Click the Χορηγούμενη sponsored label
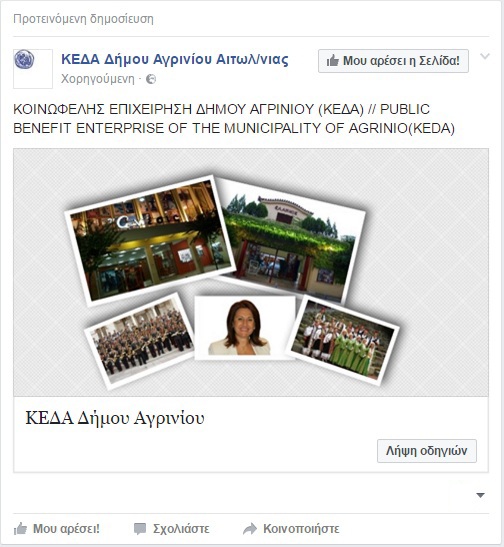 [98, 79]
